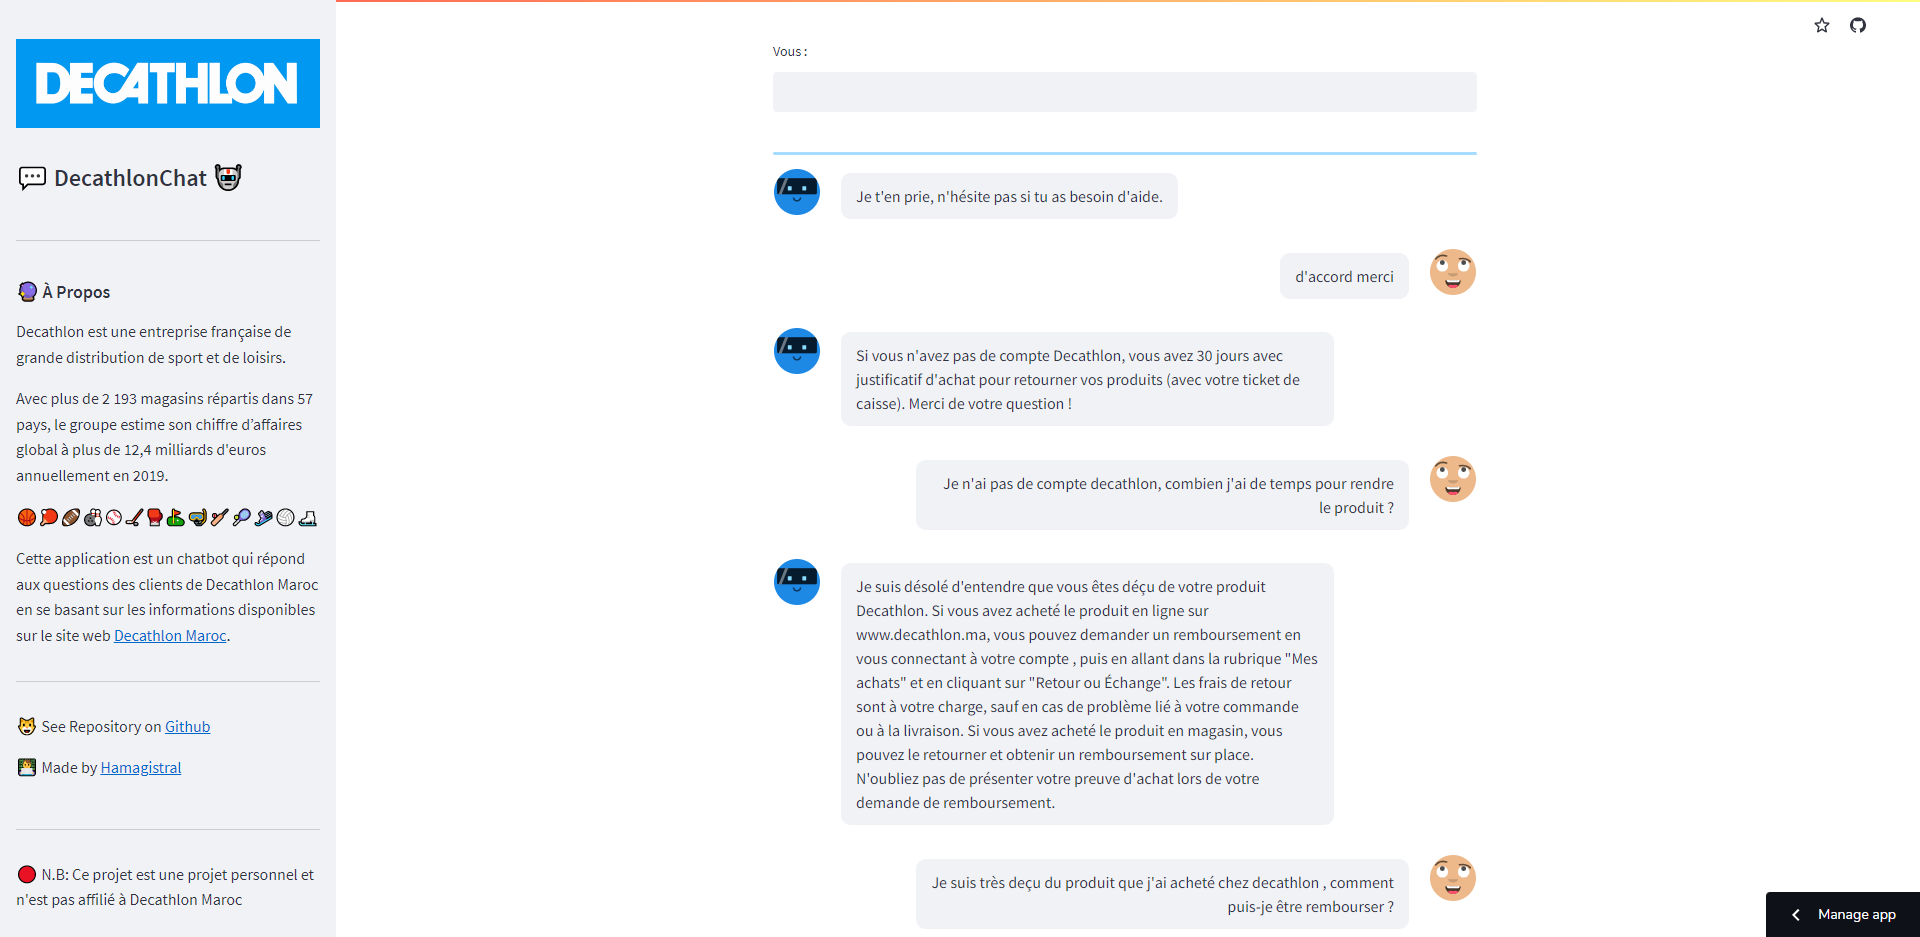
Task: Click the basketball emoji in sports row
Action: pos(27,517)
